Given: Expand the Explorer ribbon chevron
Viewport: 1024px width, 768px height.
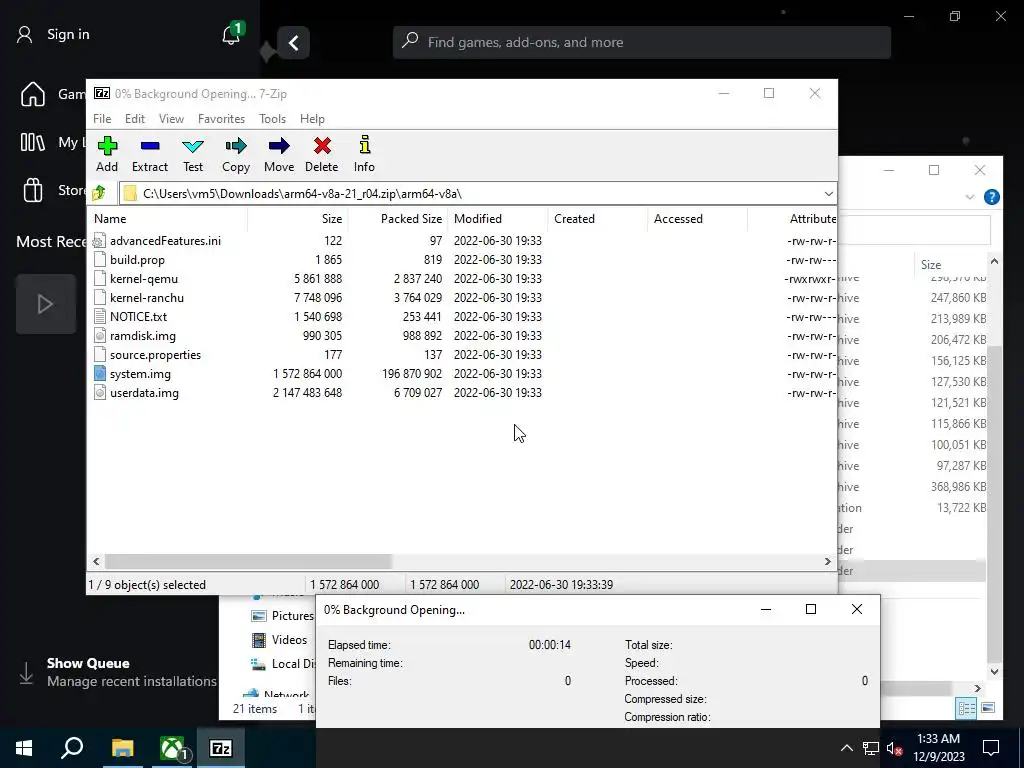Looking at the screenshot, I should 970,197.
